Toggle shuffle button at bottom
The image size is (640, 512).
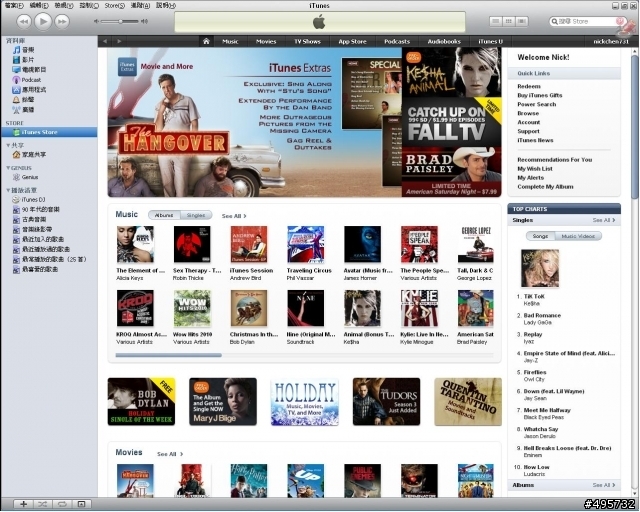(x=42, y=504)
